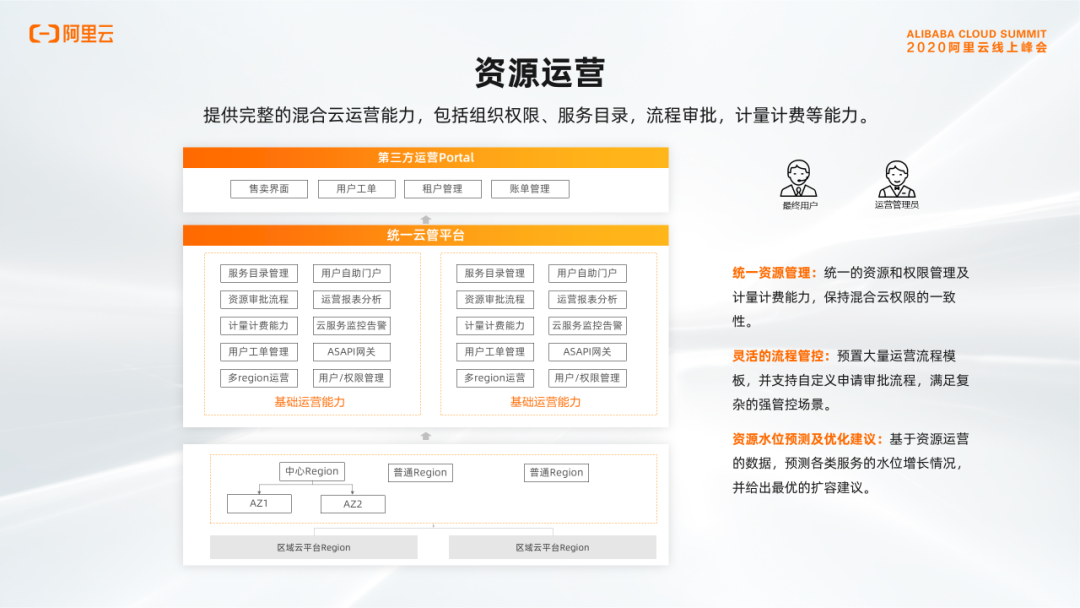Click the 2020阿里云线上峰会 text

tap(977, 48)
